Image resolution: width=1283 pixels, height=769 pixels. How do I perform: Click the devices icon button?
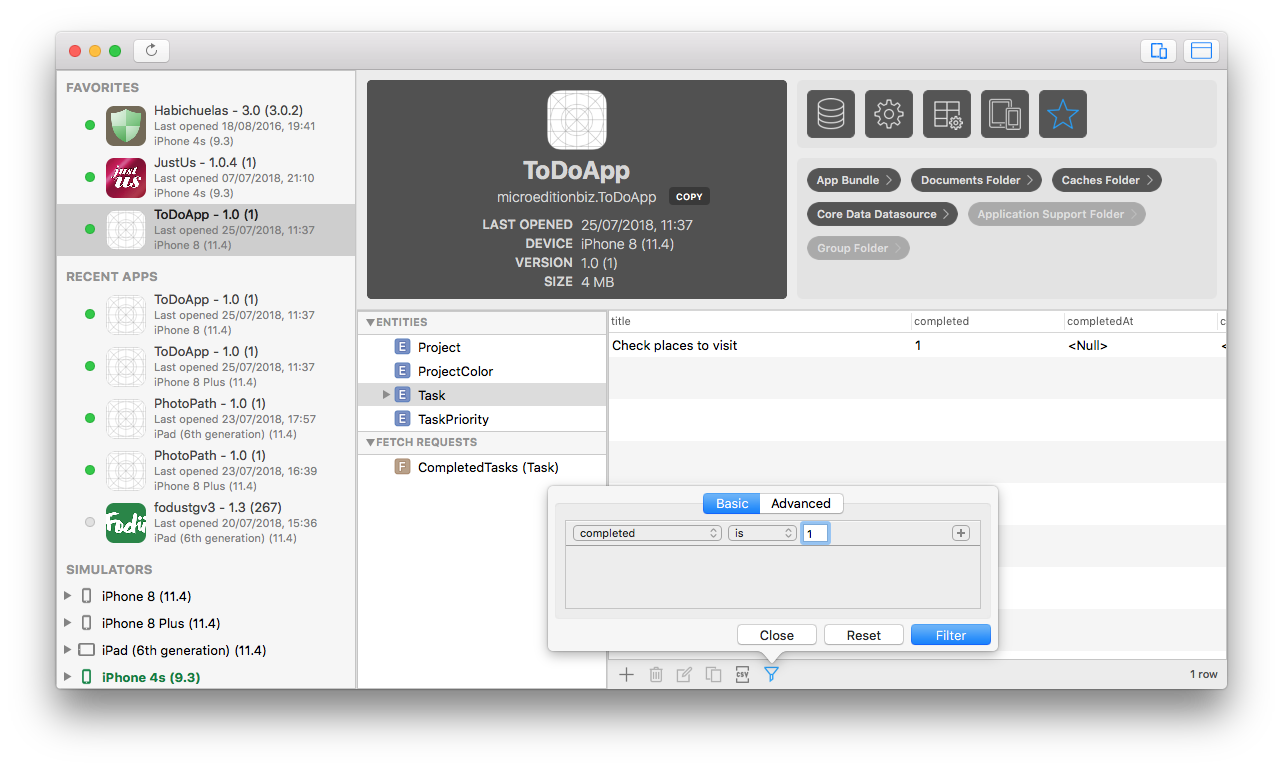1005,114
